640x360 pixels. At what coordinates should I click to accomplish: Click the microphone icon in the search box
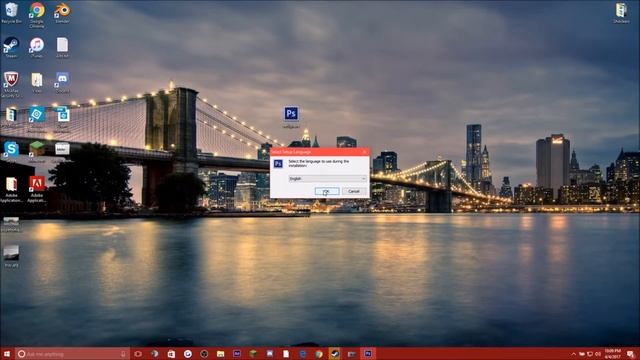coord(123,354)
